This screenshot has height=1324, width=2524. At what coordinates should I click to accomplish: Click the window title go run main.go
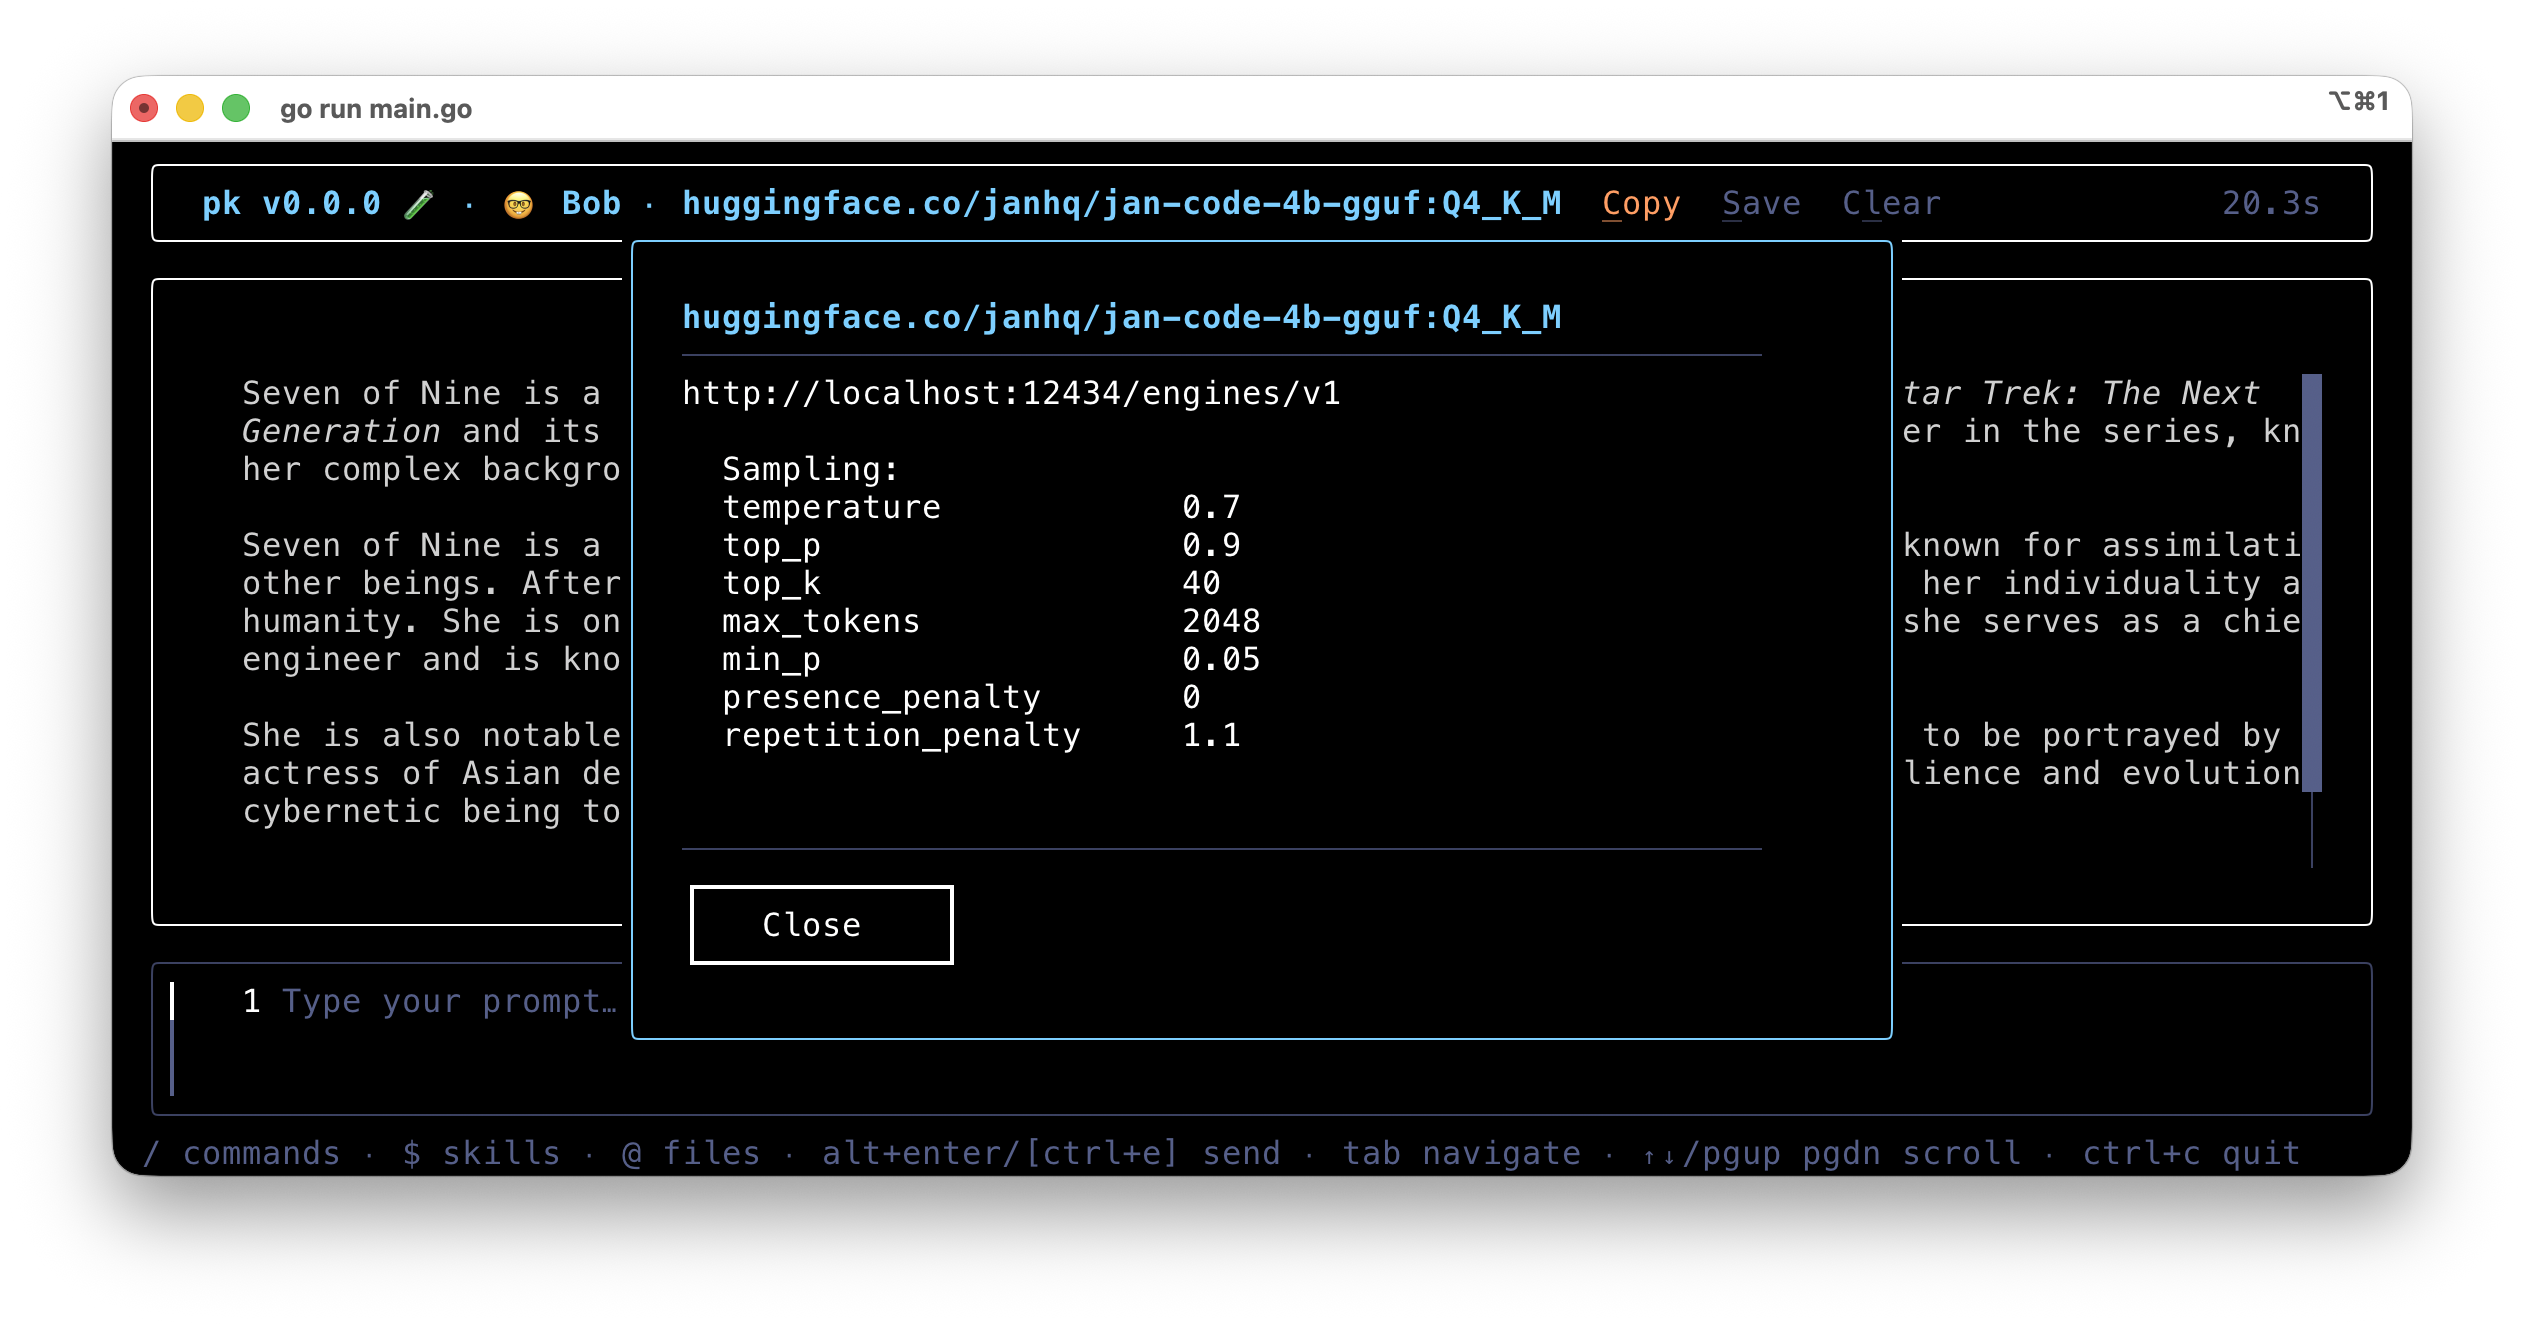coord(376,109)
